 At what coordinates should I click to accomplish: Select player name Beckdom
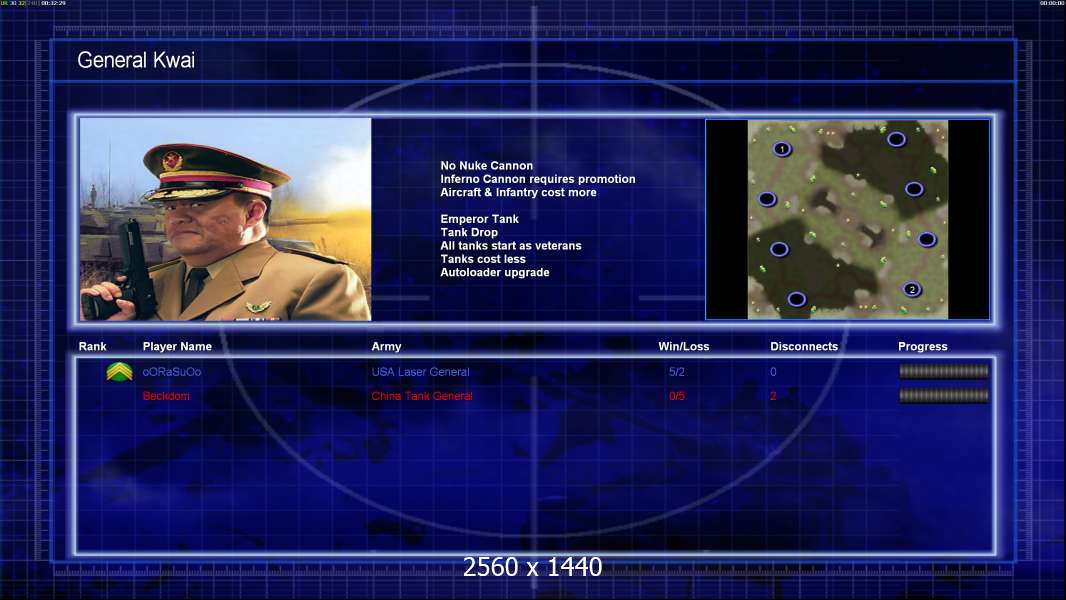tap(166, 396)
